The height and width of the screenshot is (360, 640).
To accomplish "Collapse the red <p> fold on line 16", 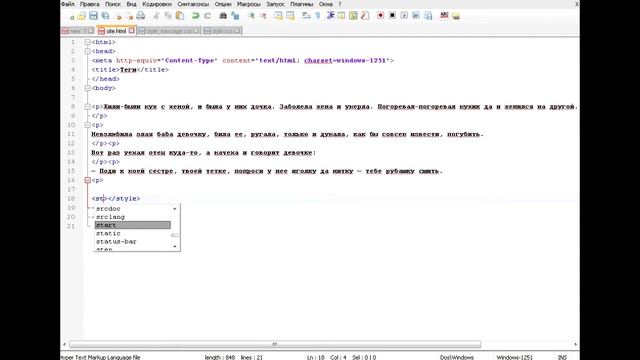I will [87, 180].
